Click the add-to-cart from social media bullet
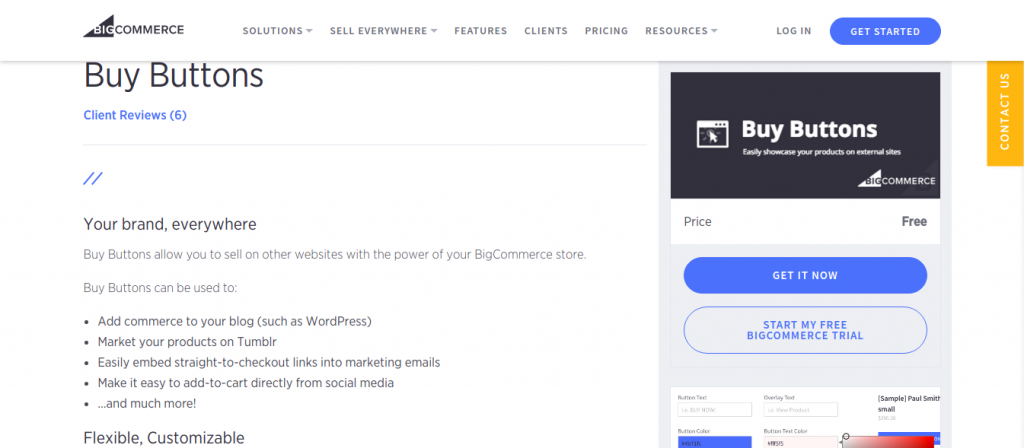Viewport: 1024px width, 448px height. (x=246, y=383)
